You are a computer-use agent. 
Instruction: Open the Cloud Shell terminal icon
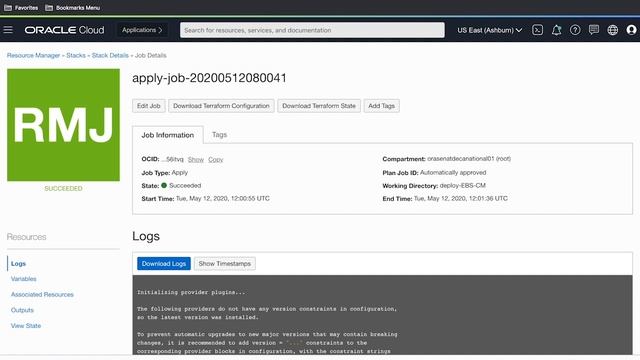(x=538, y=30)
